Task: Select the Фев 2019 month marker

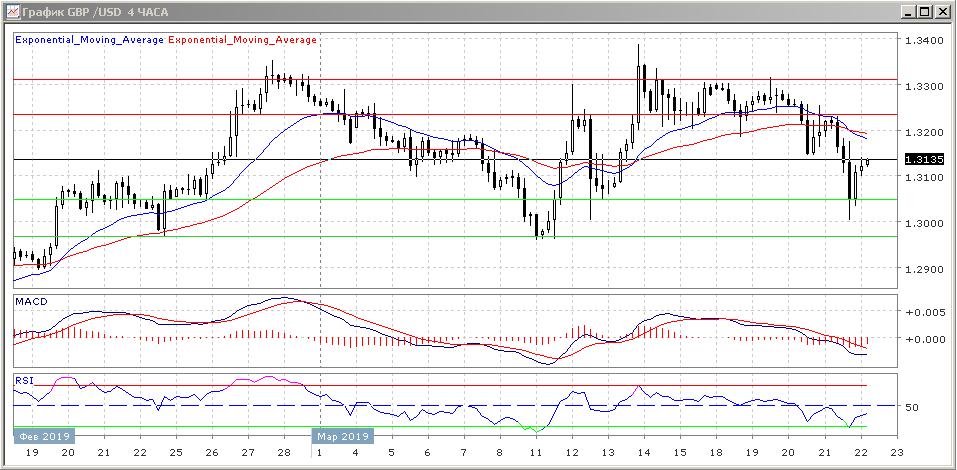Action: point(42,437)
